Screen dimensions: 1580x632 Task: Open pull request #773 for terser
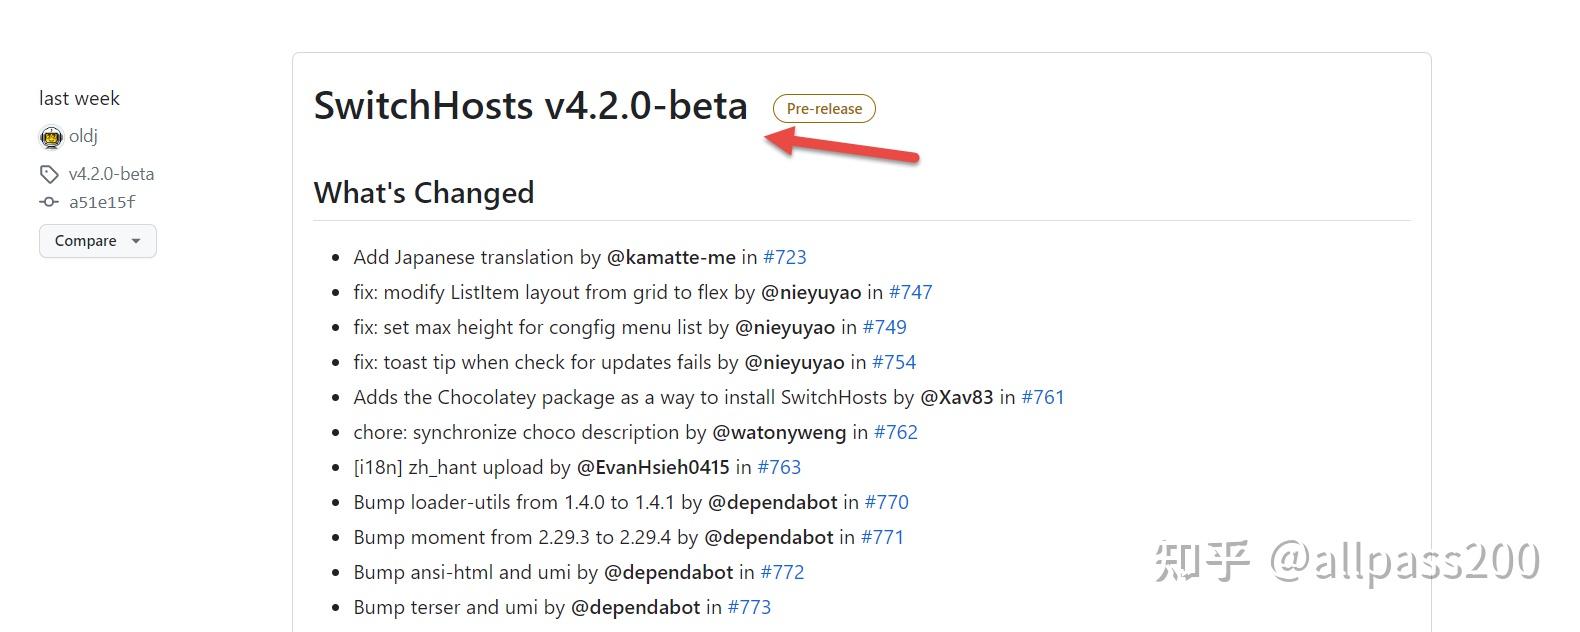click(749, 607)
